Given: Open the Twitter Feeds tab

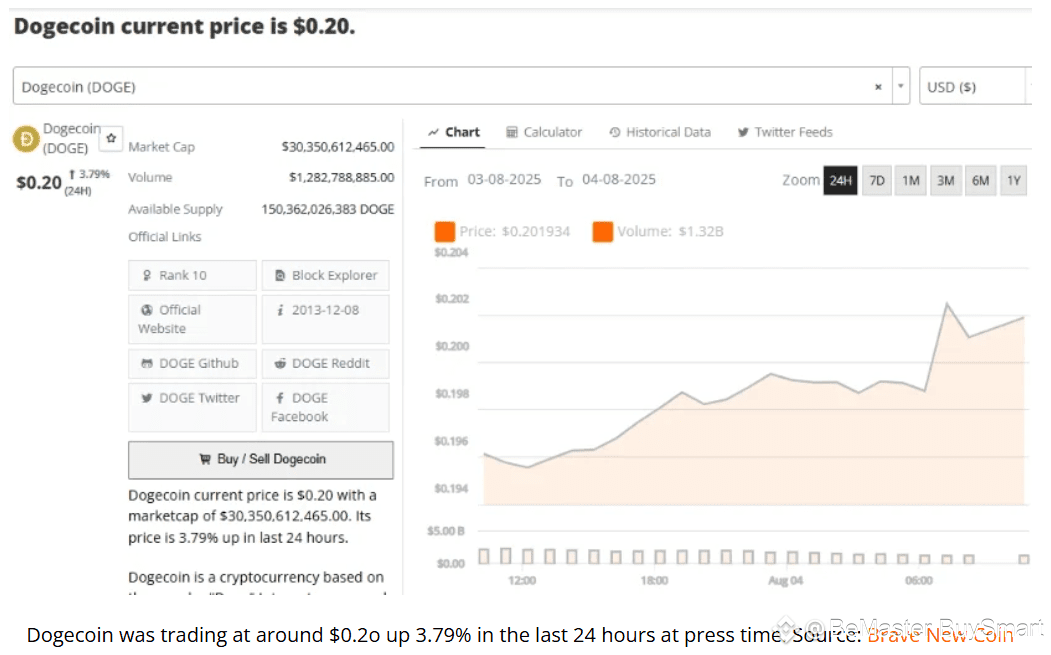Looking at the screenshot, I should [785, 132].
